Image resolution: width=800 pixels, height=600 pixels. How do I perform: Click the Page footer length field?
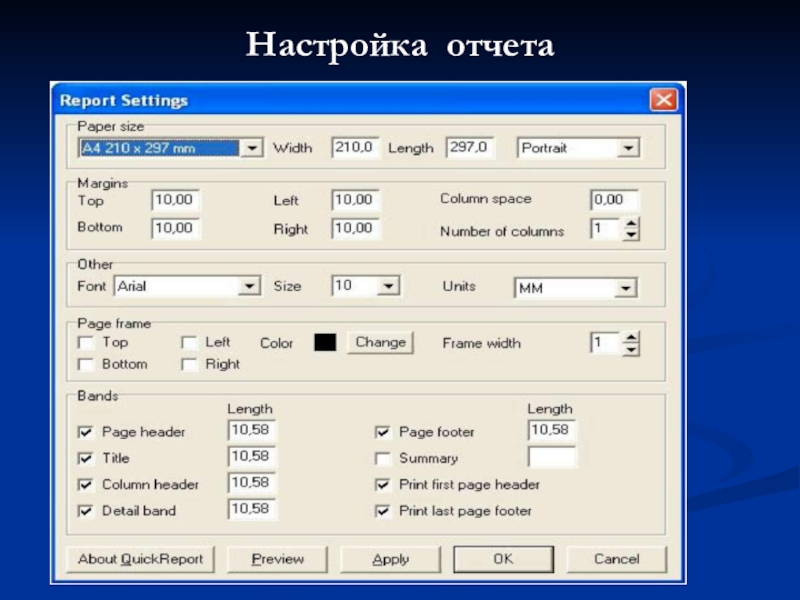(x=552, y=430)
